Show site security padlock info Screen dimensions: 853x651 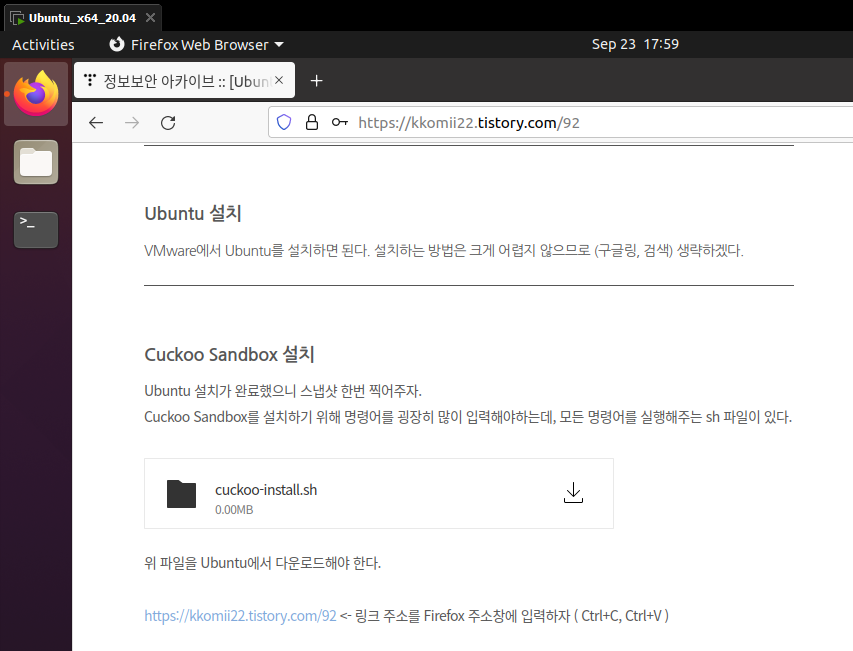(312, 122)
